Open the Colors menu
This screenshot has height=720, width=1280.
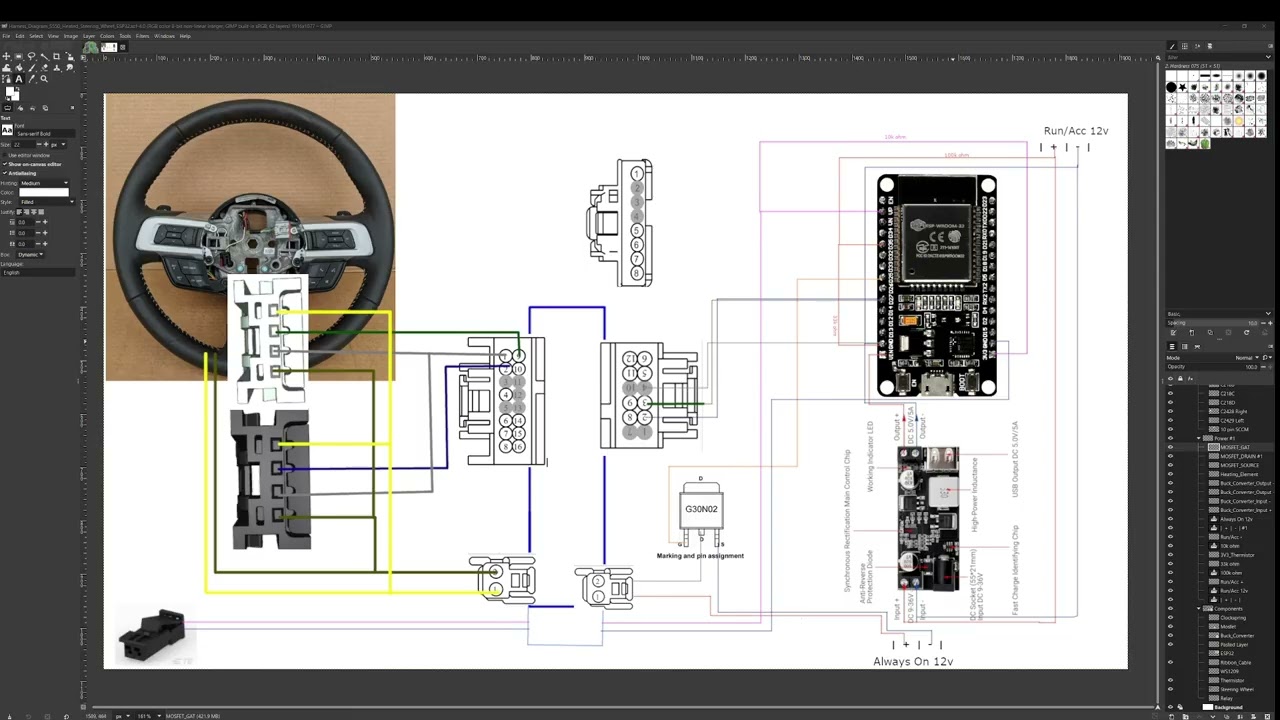pyautogui.click(x=107, y=36)
